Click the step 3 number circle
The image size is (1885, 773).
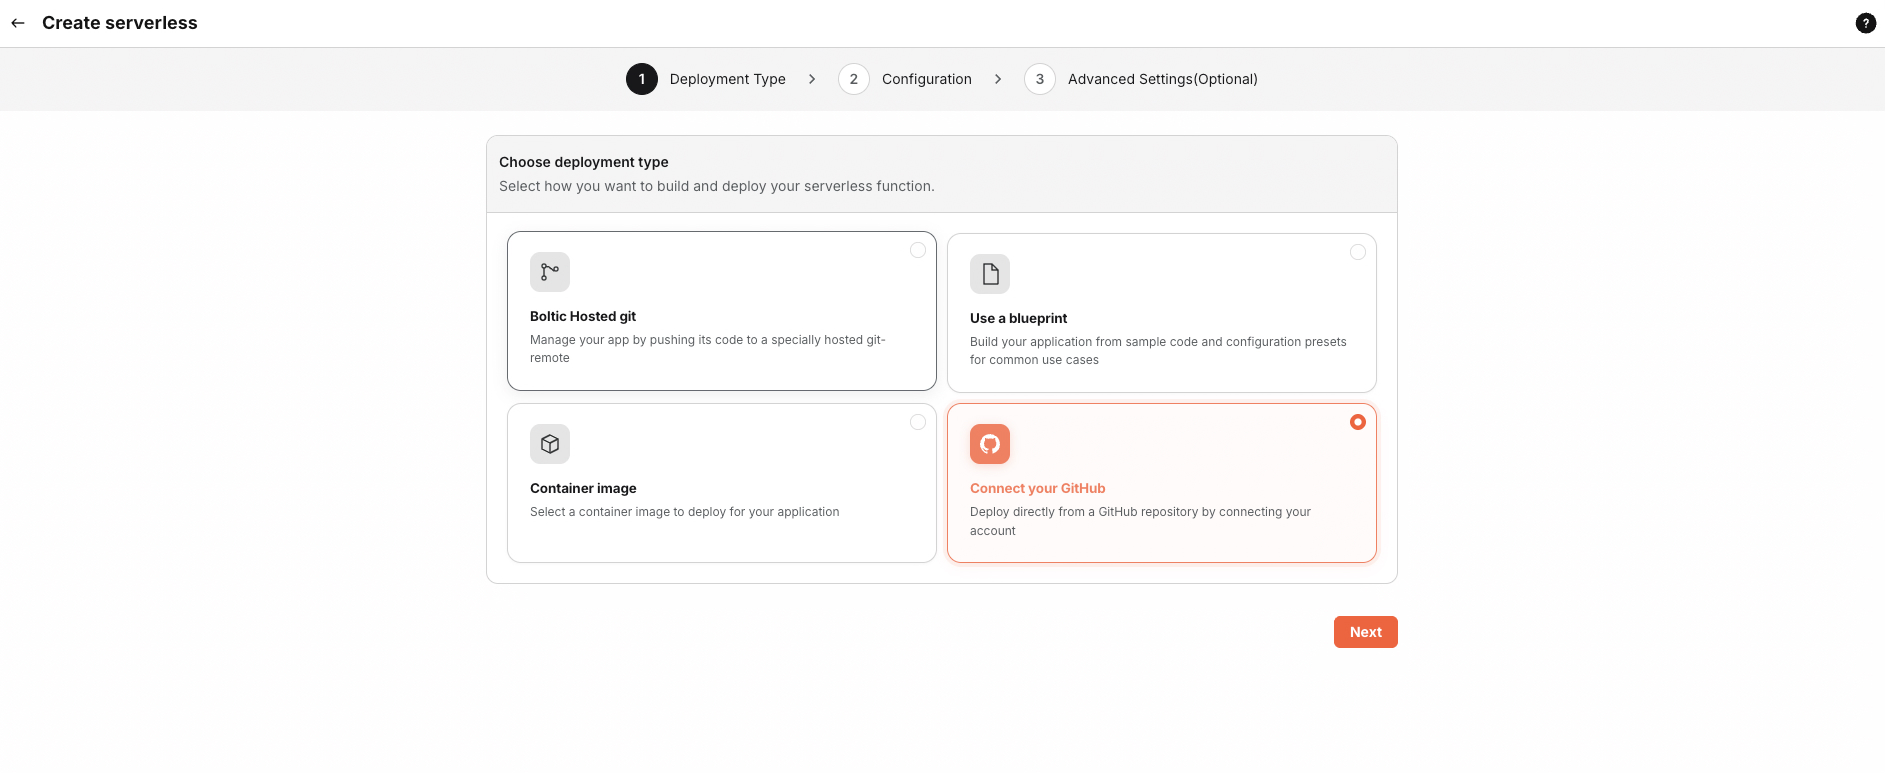(x=1040, y=79)
